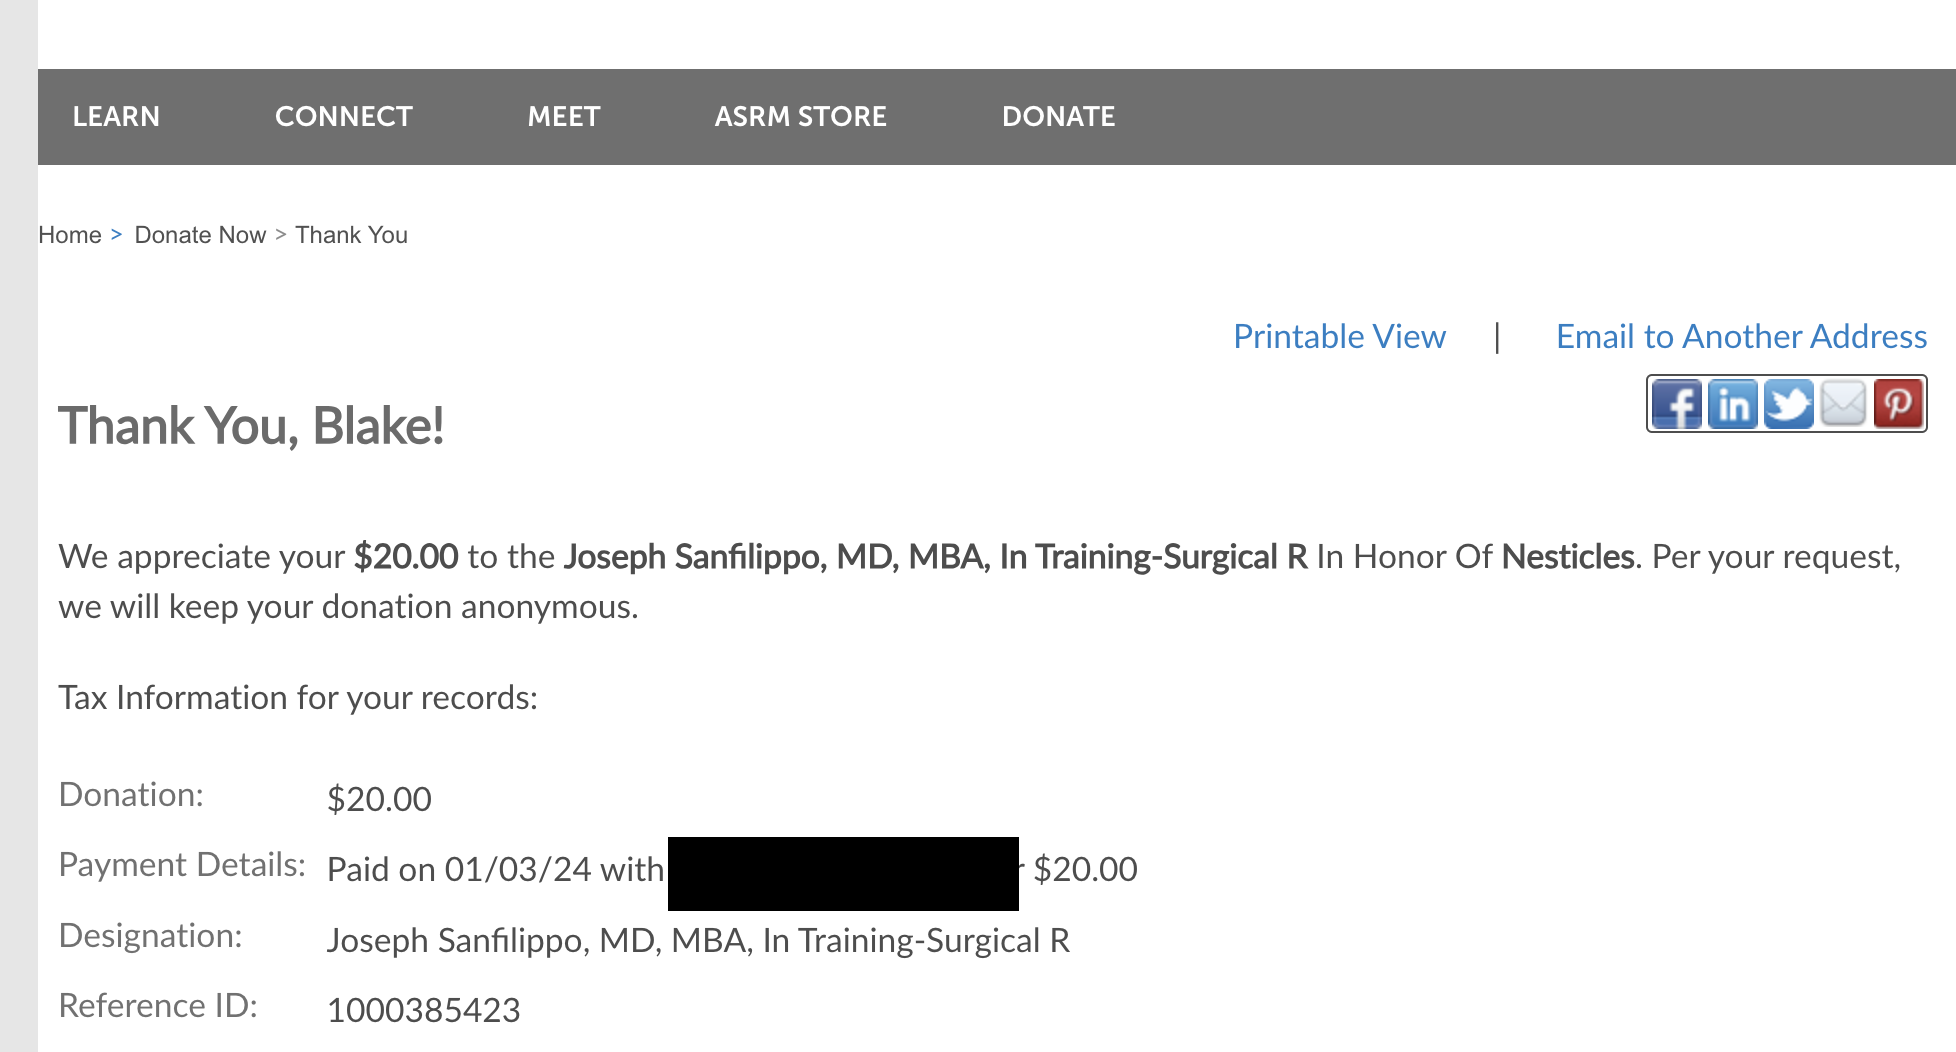Navigate to Donate Now breadcrumb
This screenshot has height=1052, width=1956.
click(200, 235)
